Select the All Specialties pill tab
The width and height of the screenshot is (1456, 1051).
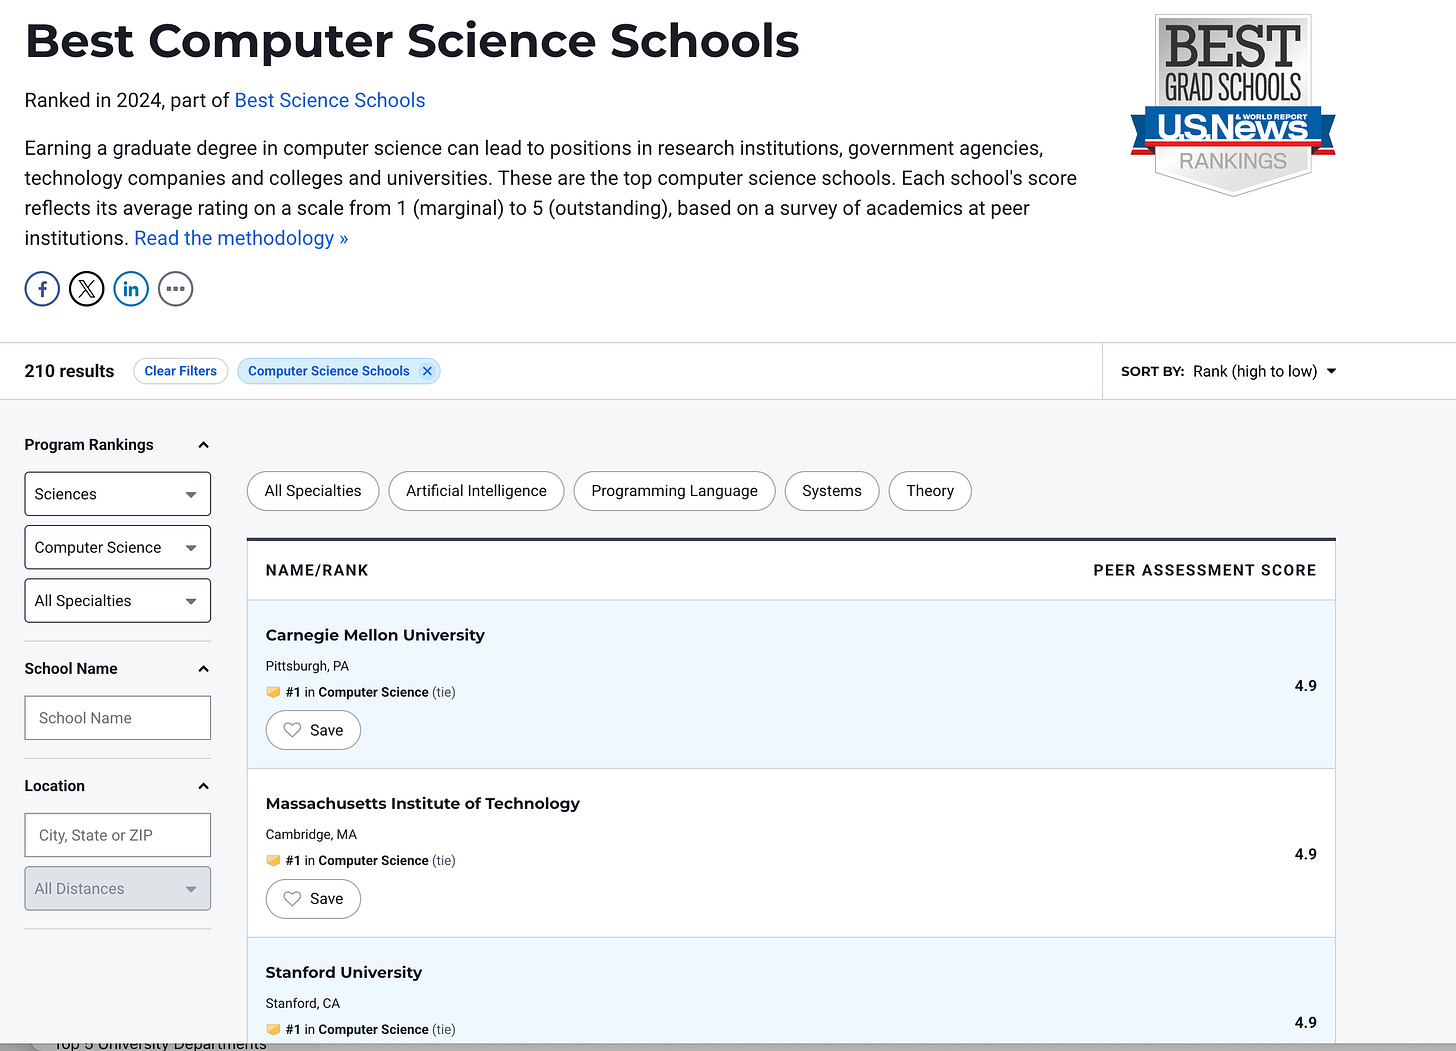[313, 491]
